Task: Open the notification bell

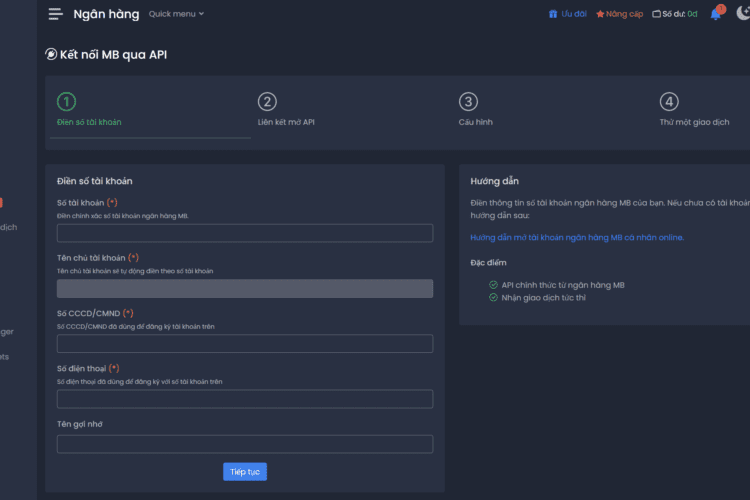Action: [x=716, y=14]
